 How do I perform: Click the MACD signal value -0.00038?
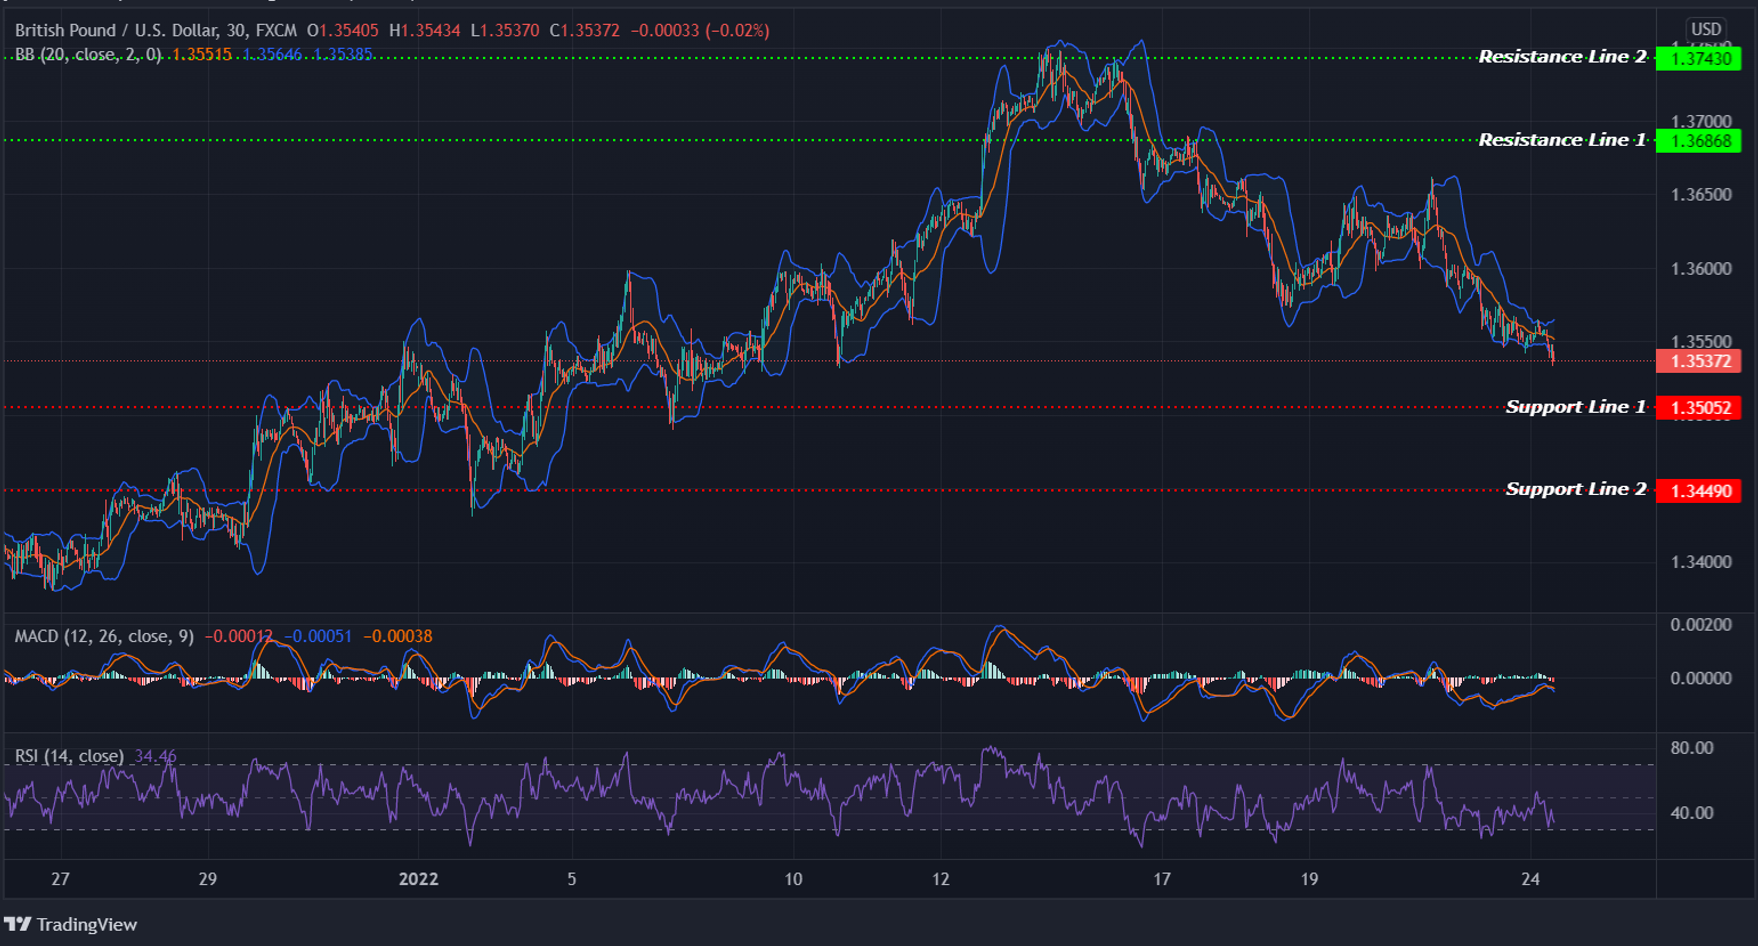(x=401, y=636)
